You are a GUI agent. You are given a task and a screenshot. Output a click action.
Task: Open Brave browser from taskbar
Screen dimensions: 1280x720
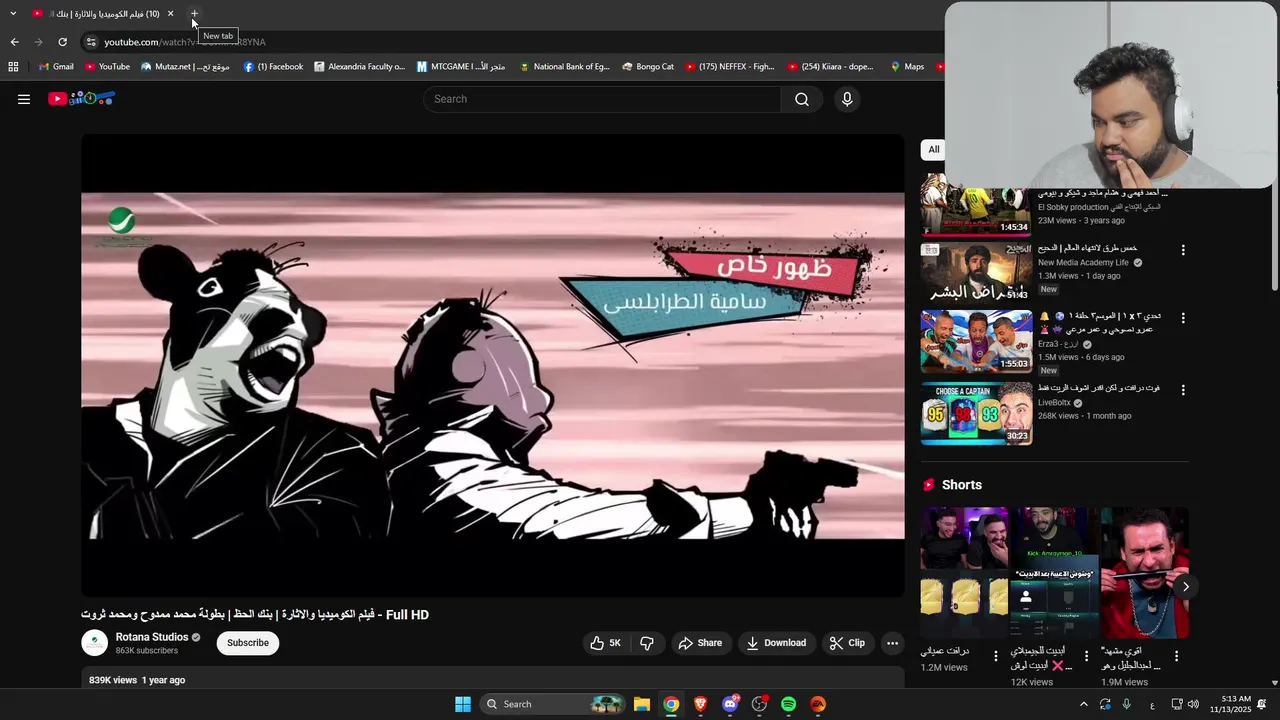(x=701, y=704)
